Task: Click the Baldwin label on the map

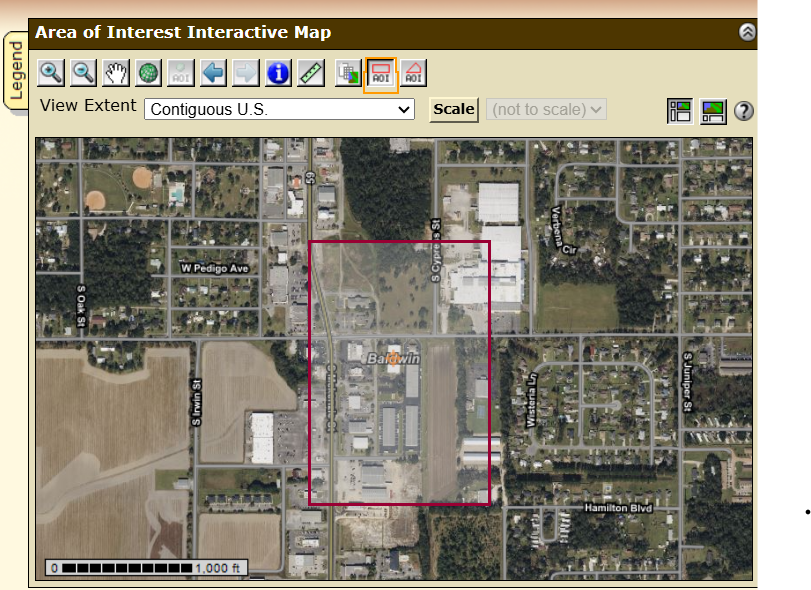Action: [392, 357]
